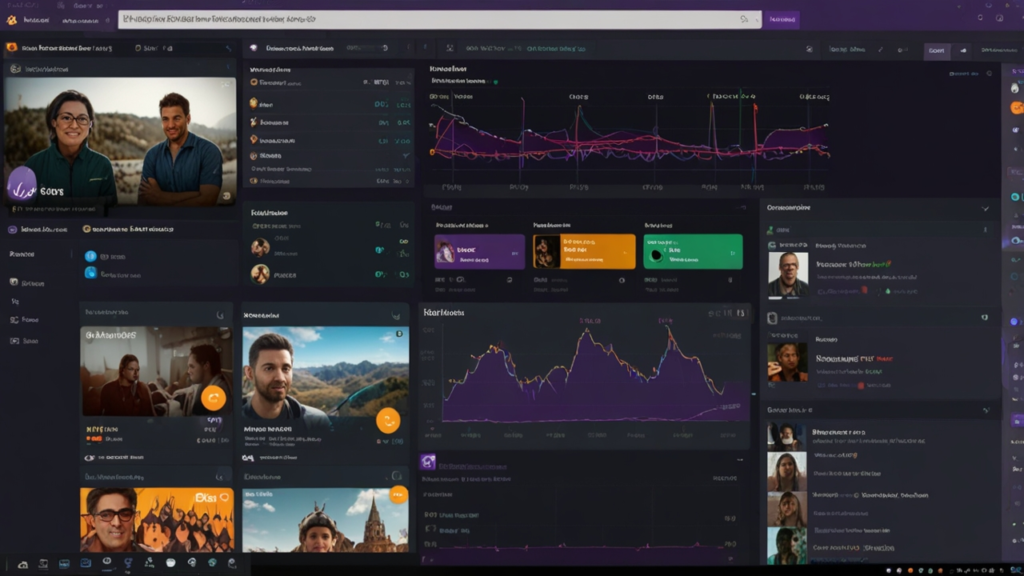The width and height of the screenshot is (1024, 576).
Task: Click the orange figure icon on third stats row
Action: tap(253, 122)
